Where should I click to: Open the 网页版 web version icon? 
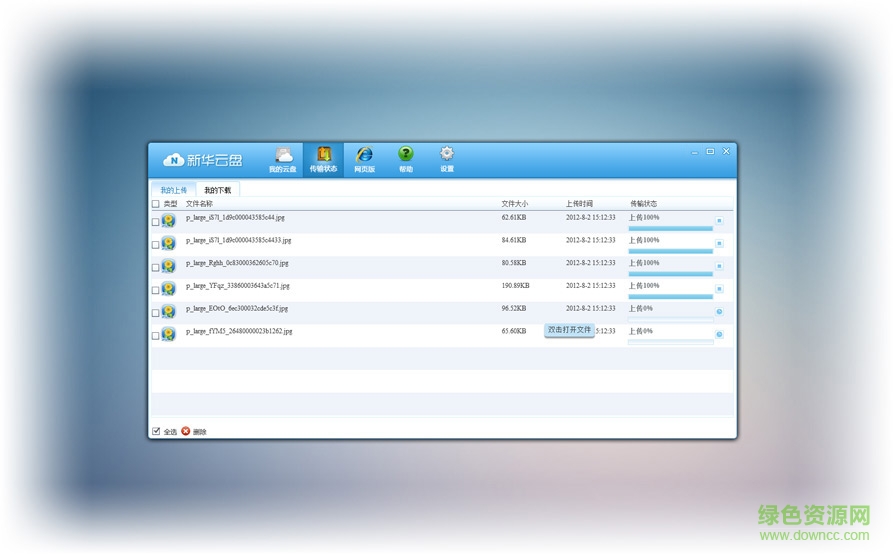(364, 159)
